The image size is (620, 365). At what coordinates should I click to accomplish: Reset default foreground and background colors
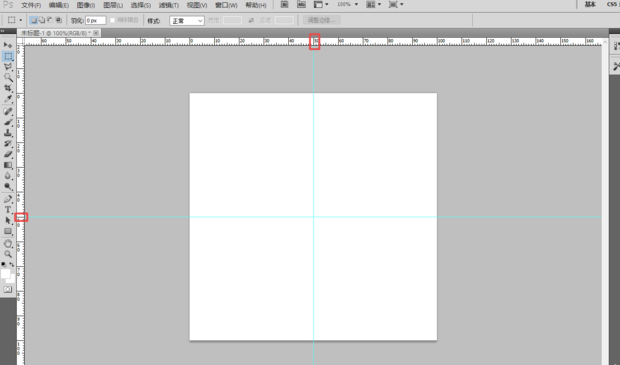pyautogui.click(x=4, y=264)
